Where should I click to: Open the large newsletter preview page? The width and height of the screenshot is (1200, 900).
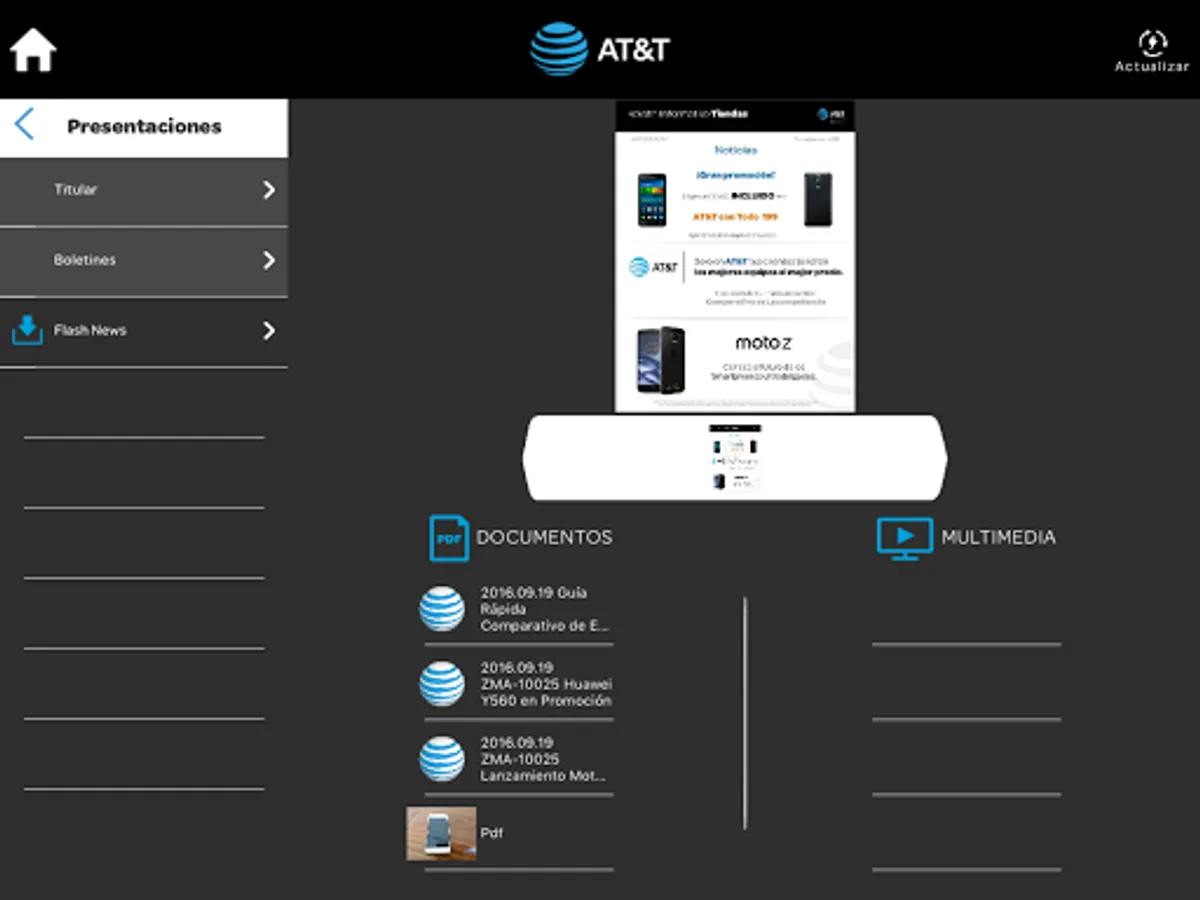[735, 256]
